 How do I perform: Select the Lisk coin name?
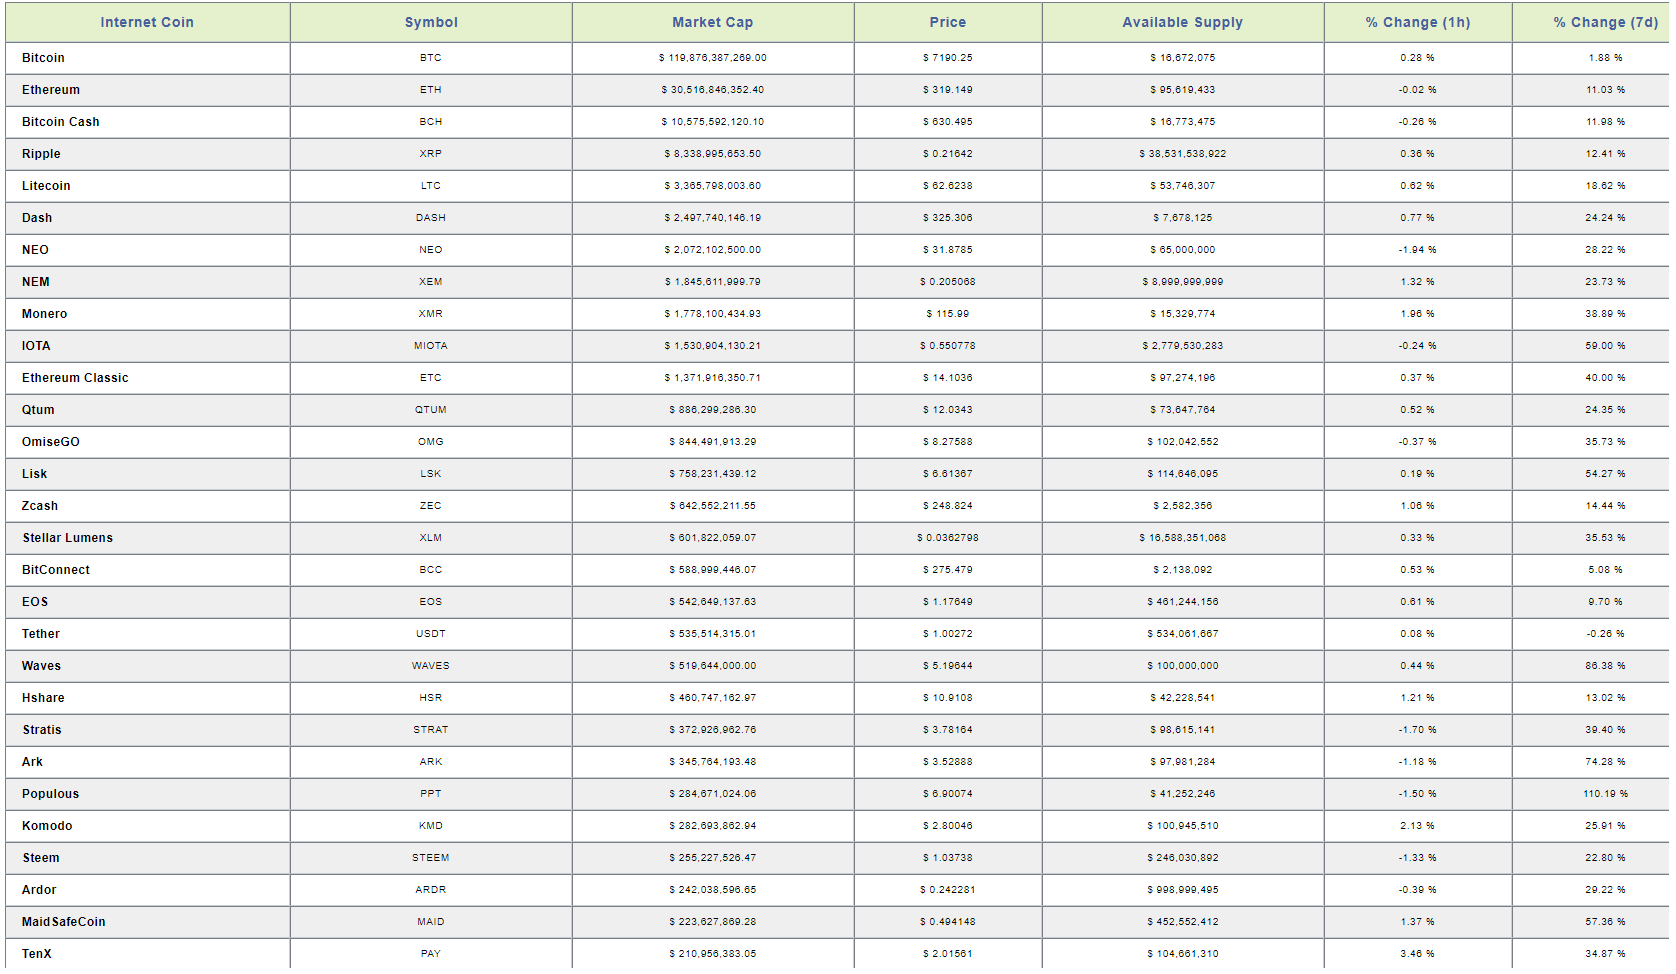[x=35, y=474]
